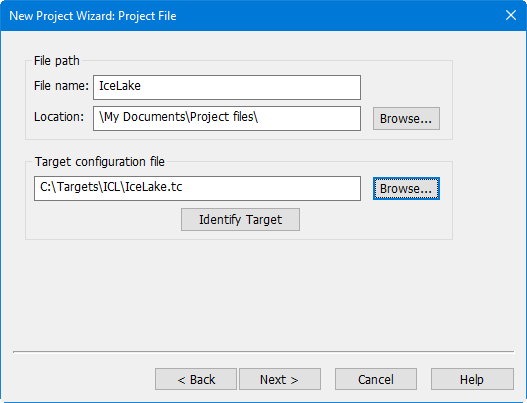Go to previous step with Back
The width and height of the screenshot is (527, 403).
click(x=196, y=379)
